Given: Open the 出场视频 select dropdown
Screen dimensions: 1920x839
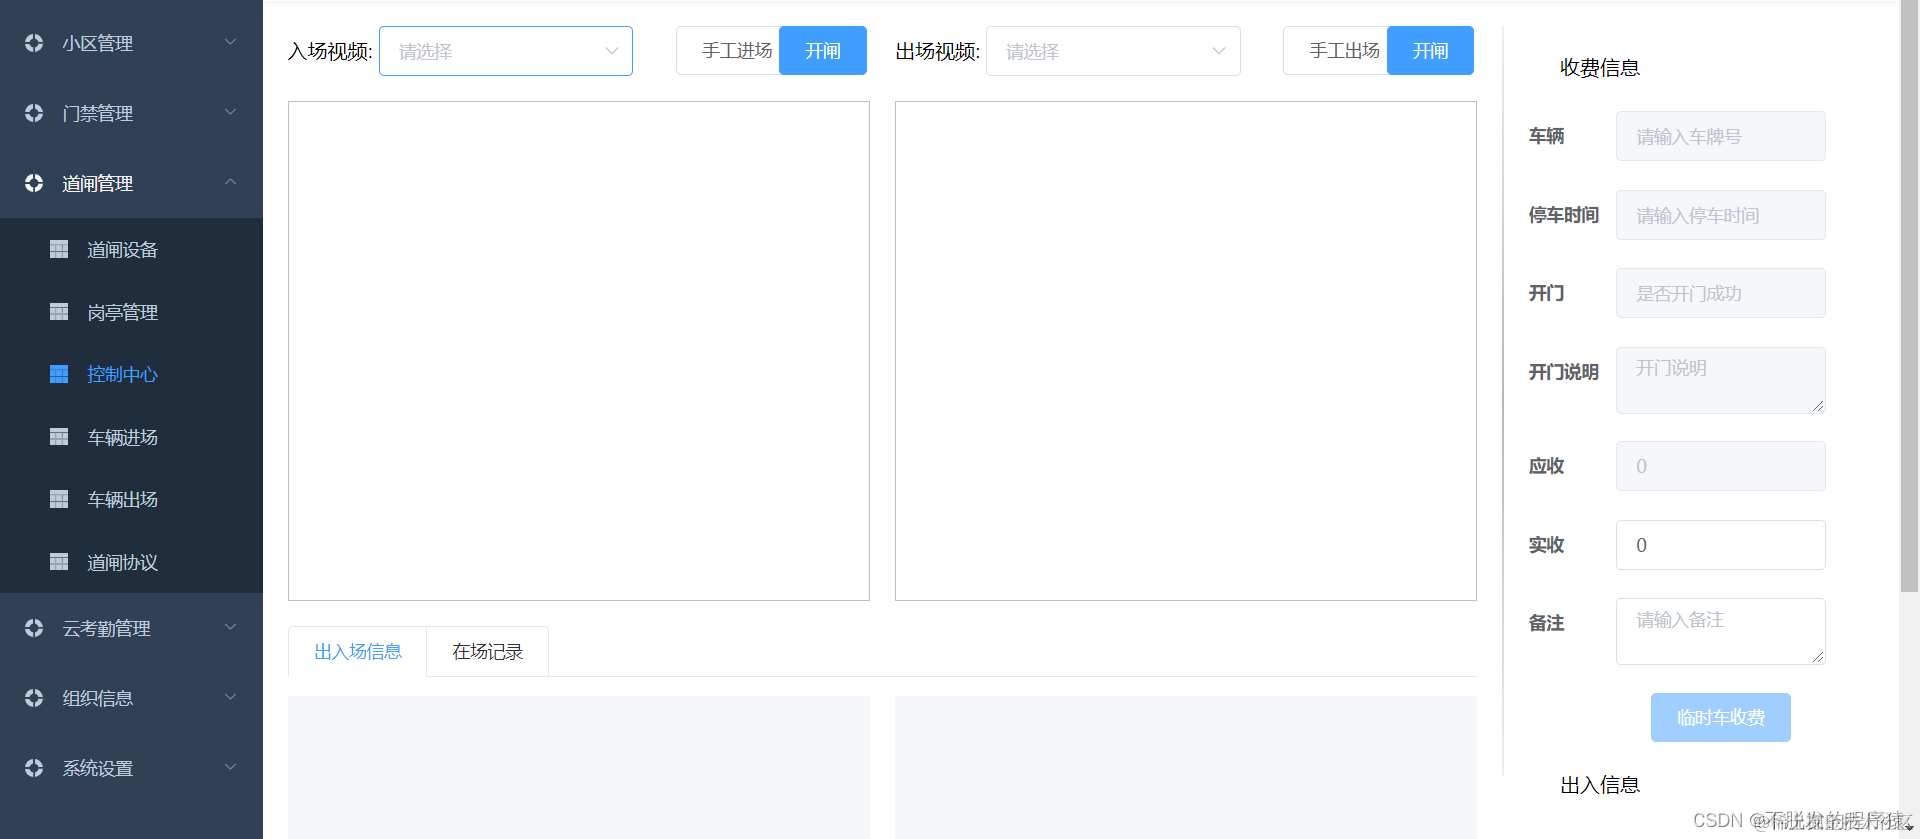Looking at the screenshot, I should pos(1113,51).
